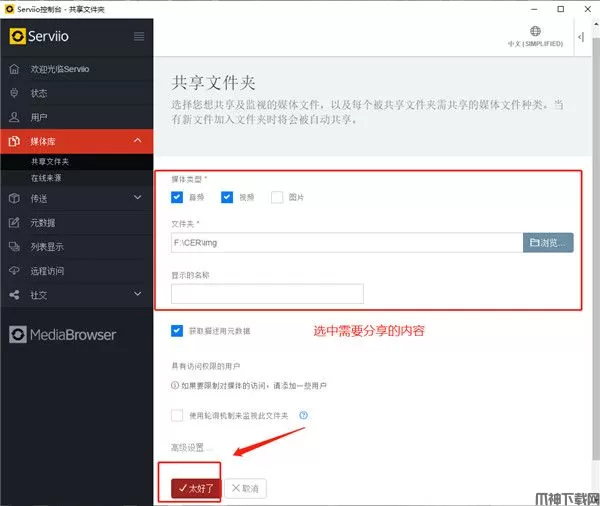
Task: Click the vertical scrollbar on the right
Action: click(x=596, y=249)
